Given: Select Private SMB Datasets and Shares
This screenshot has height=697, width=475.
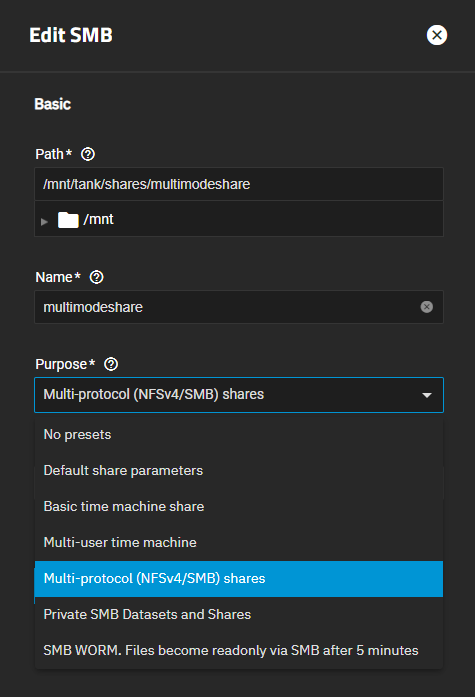Looking at the screenshot, I should [x=239, y=615].
